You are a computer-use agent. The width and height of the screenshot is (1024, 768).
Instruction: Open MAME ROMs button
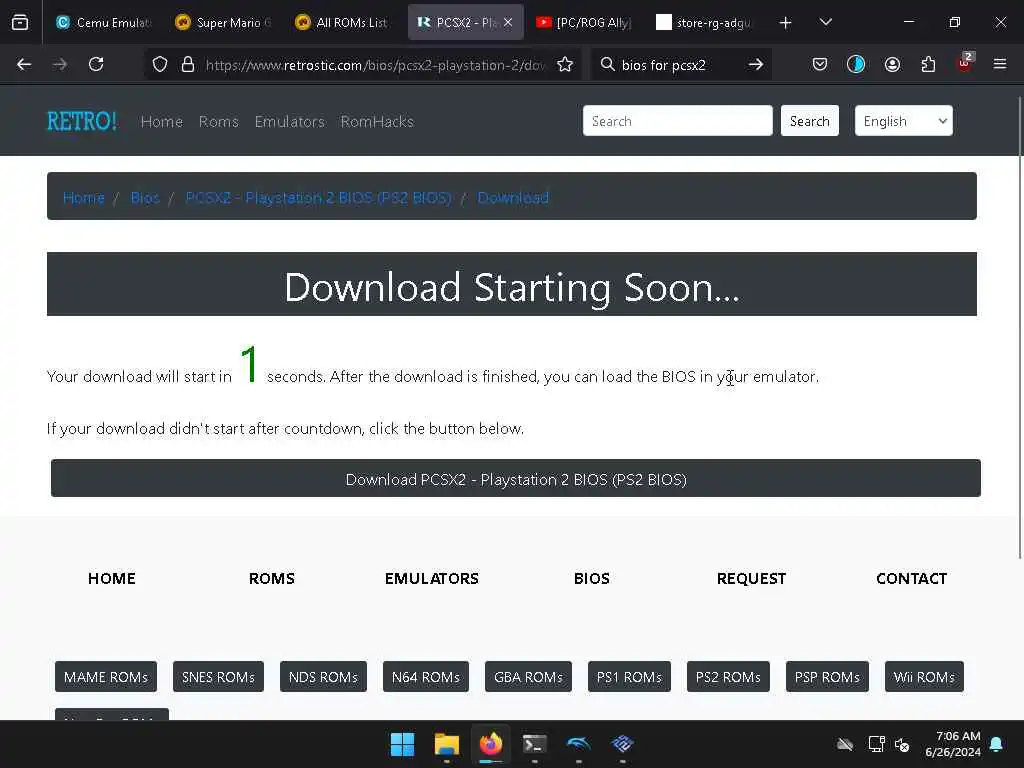(106, 677)
